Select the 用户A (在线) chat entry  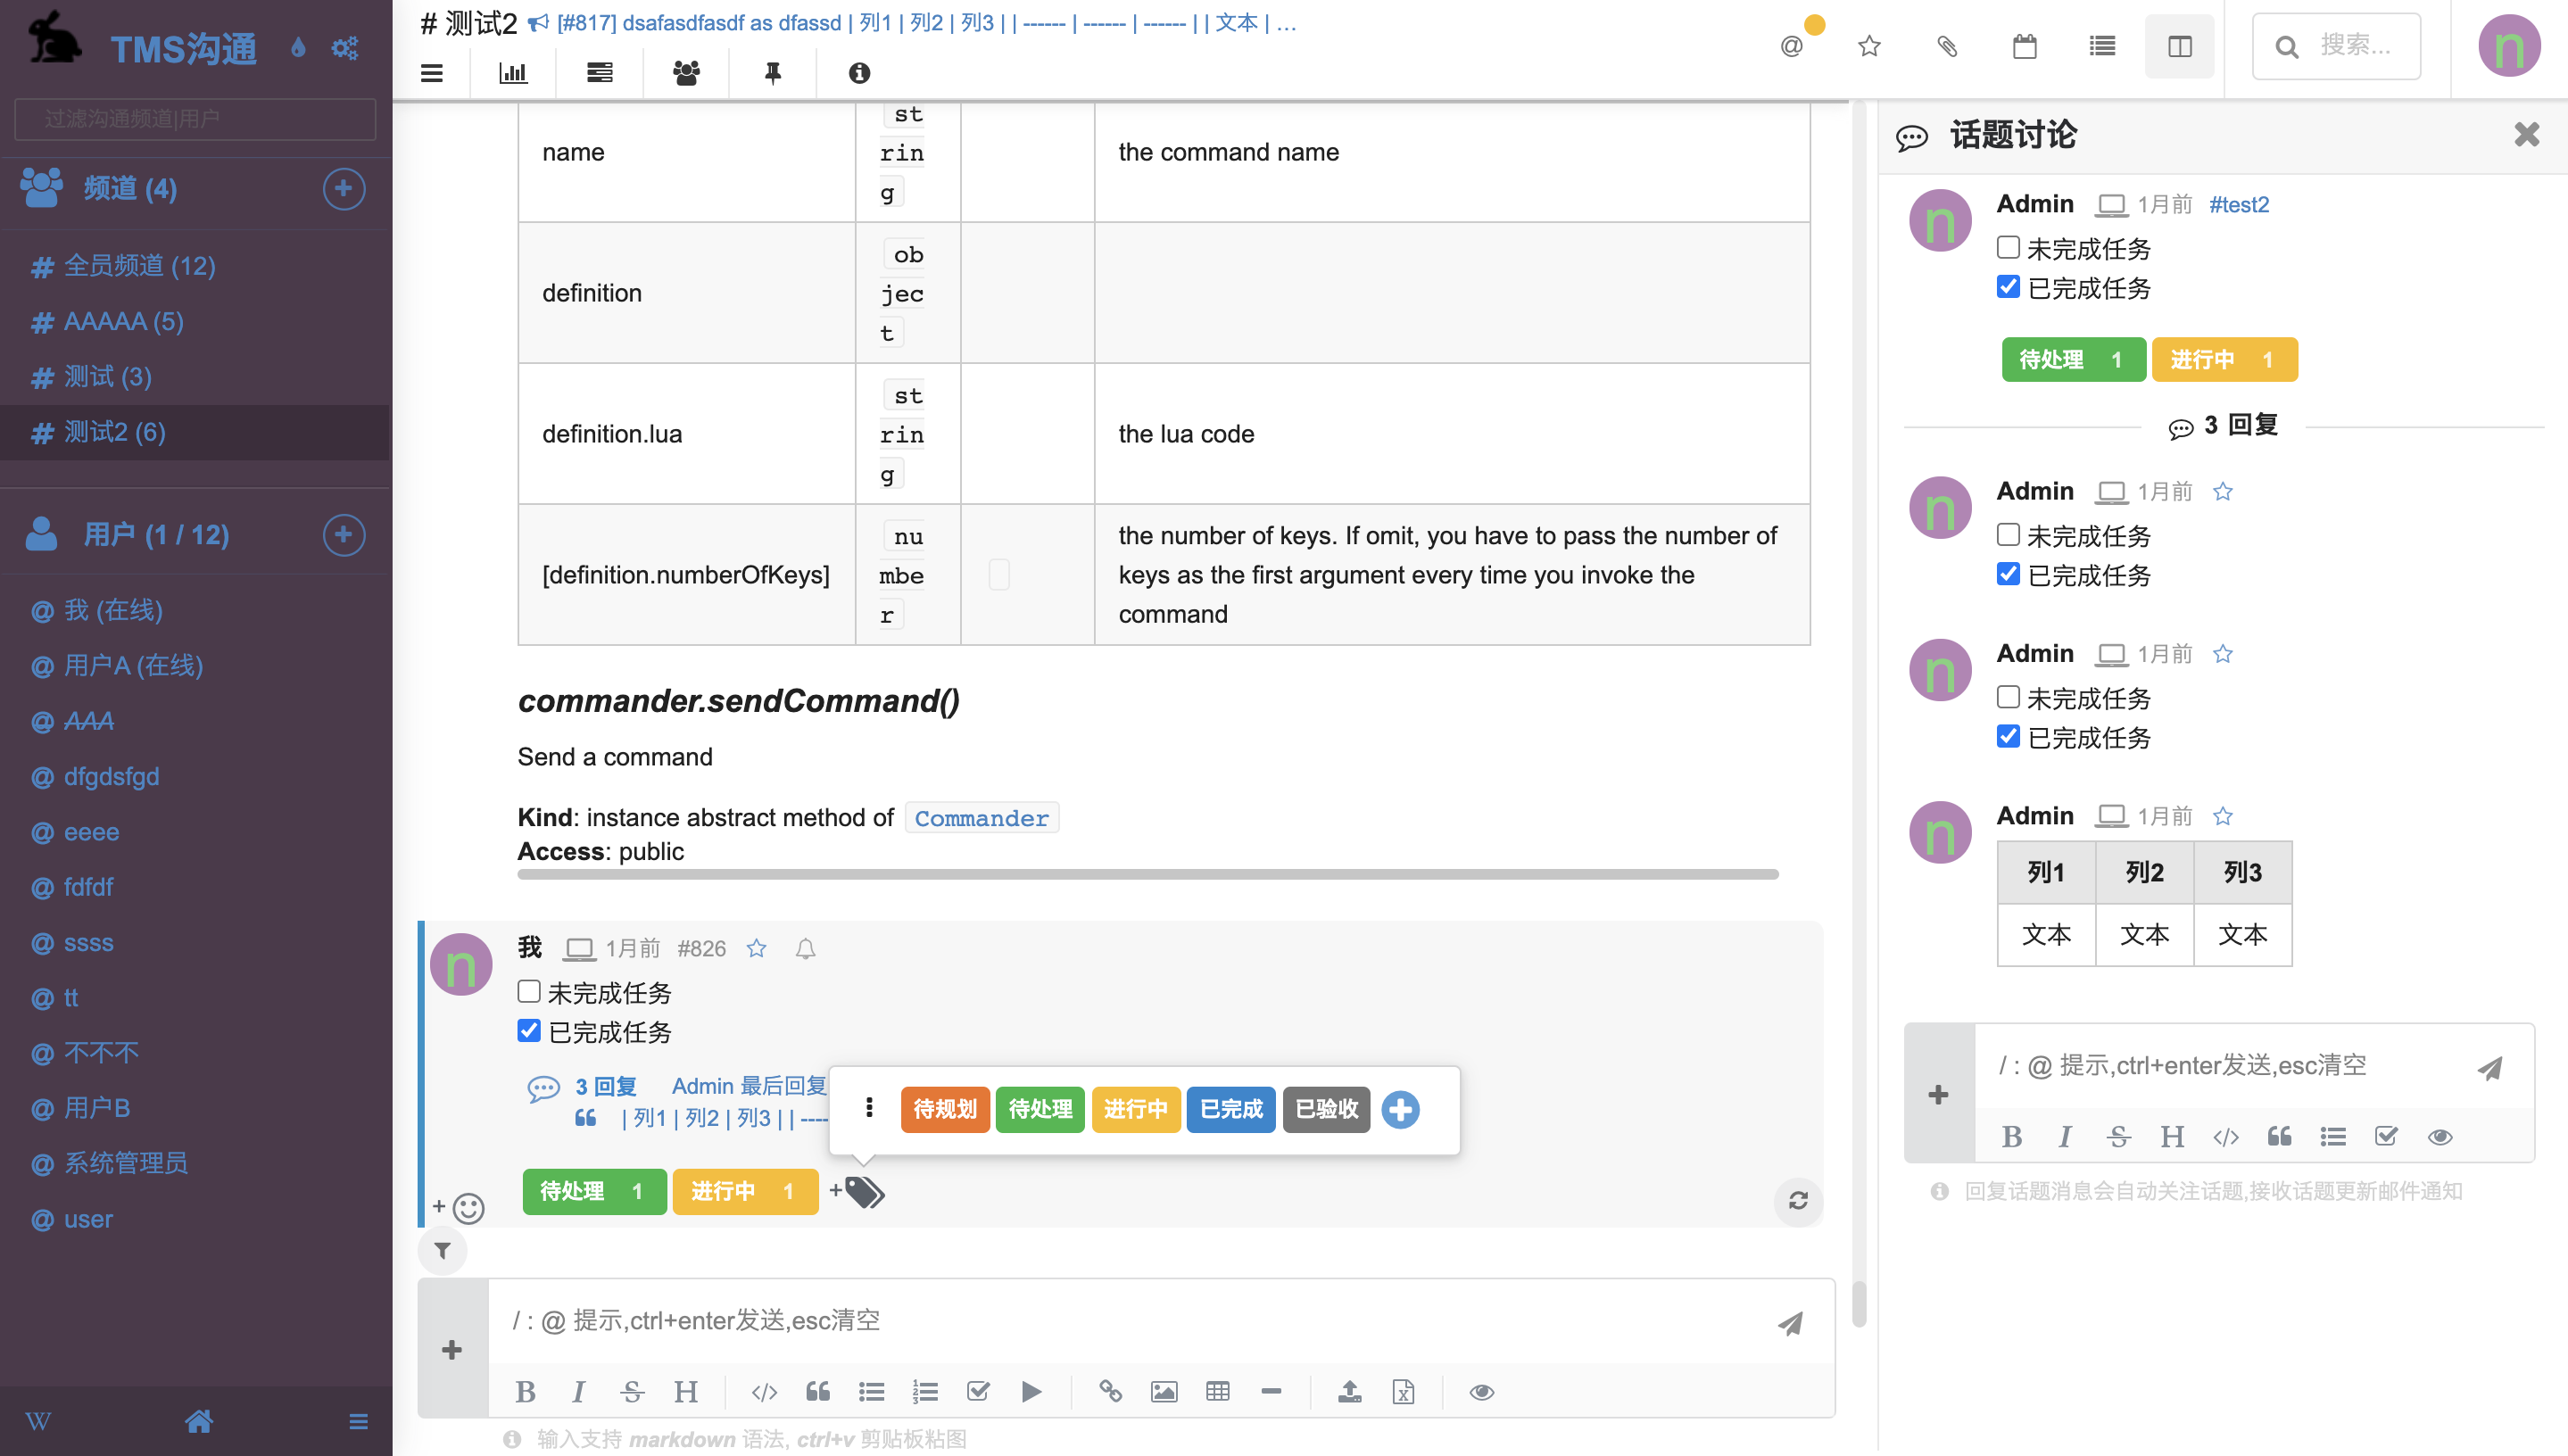tap(133, 665)
